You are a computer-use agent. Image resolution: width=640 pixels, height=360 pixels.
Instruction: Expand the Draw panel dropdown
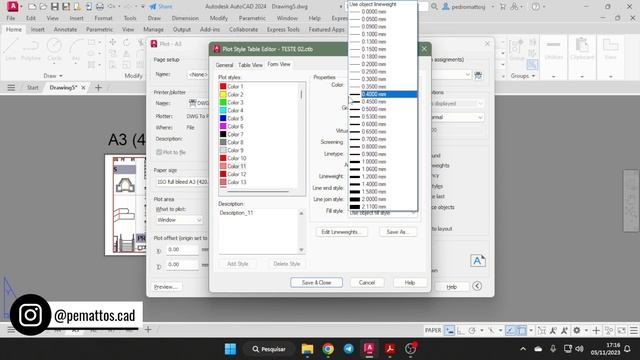53,76
